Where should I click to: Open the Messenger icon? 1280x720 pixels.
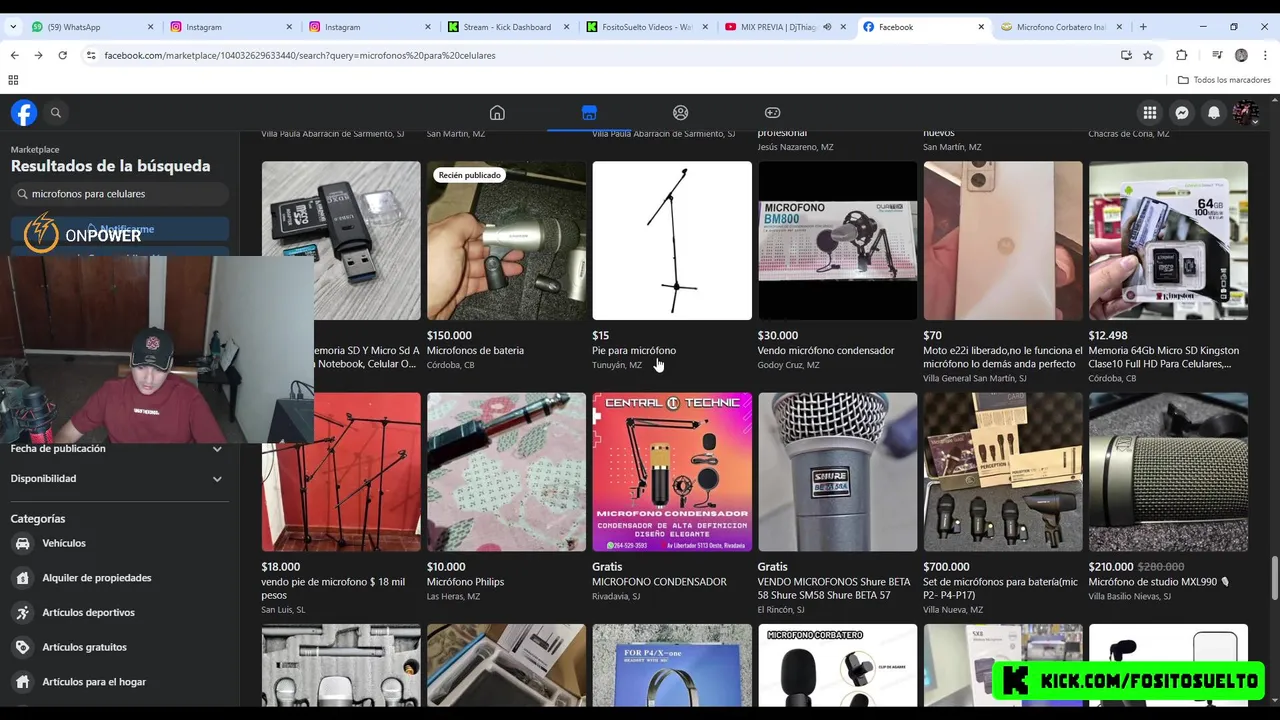[x=1182, y=113]
